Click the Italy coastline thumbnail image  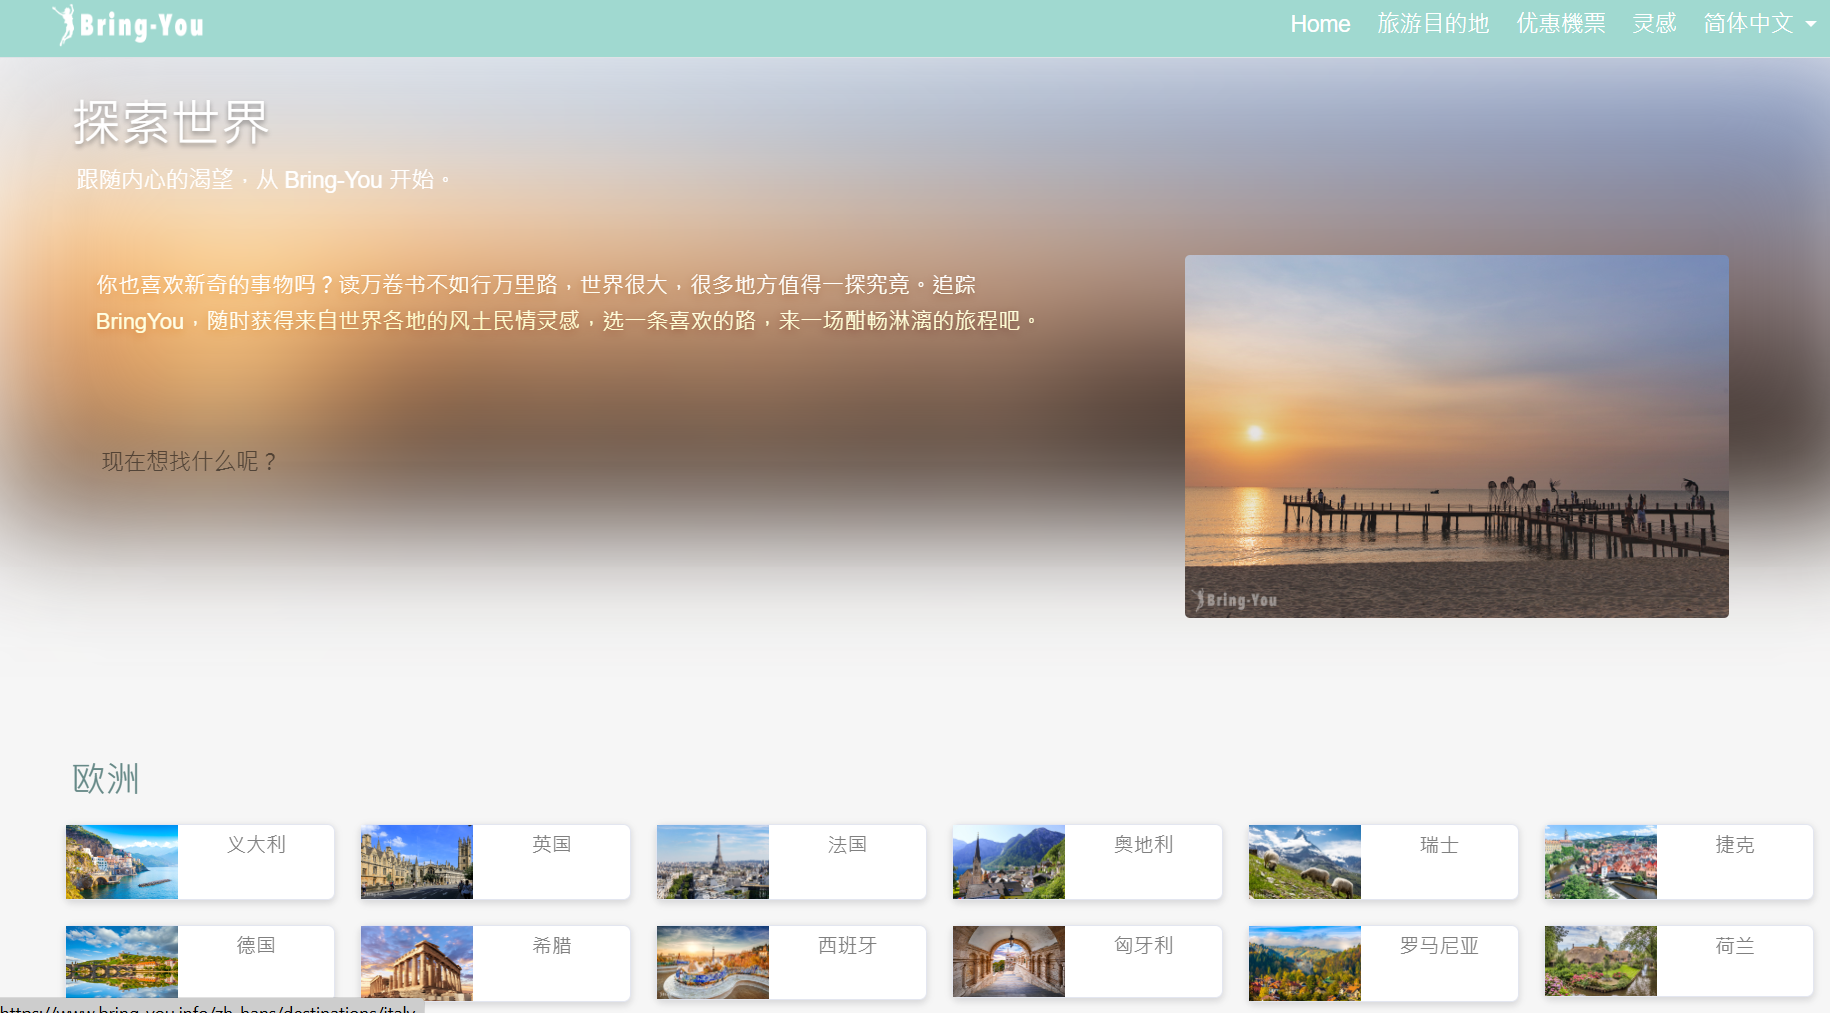click(x=121, y=861)
